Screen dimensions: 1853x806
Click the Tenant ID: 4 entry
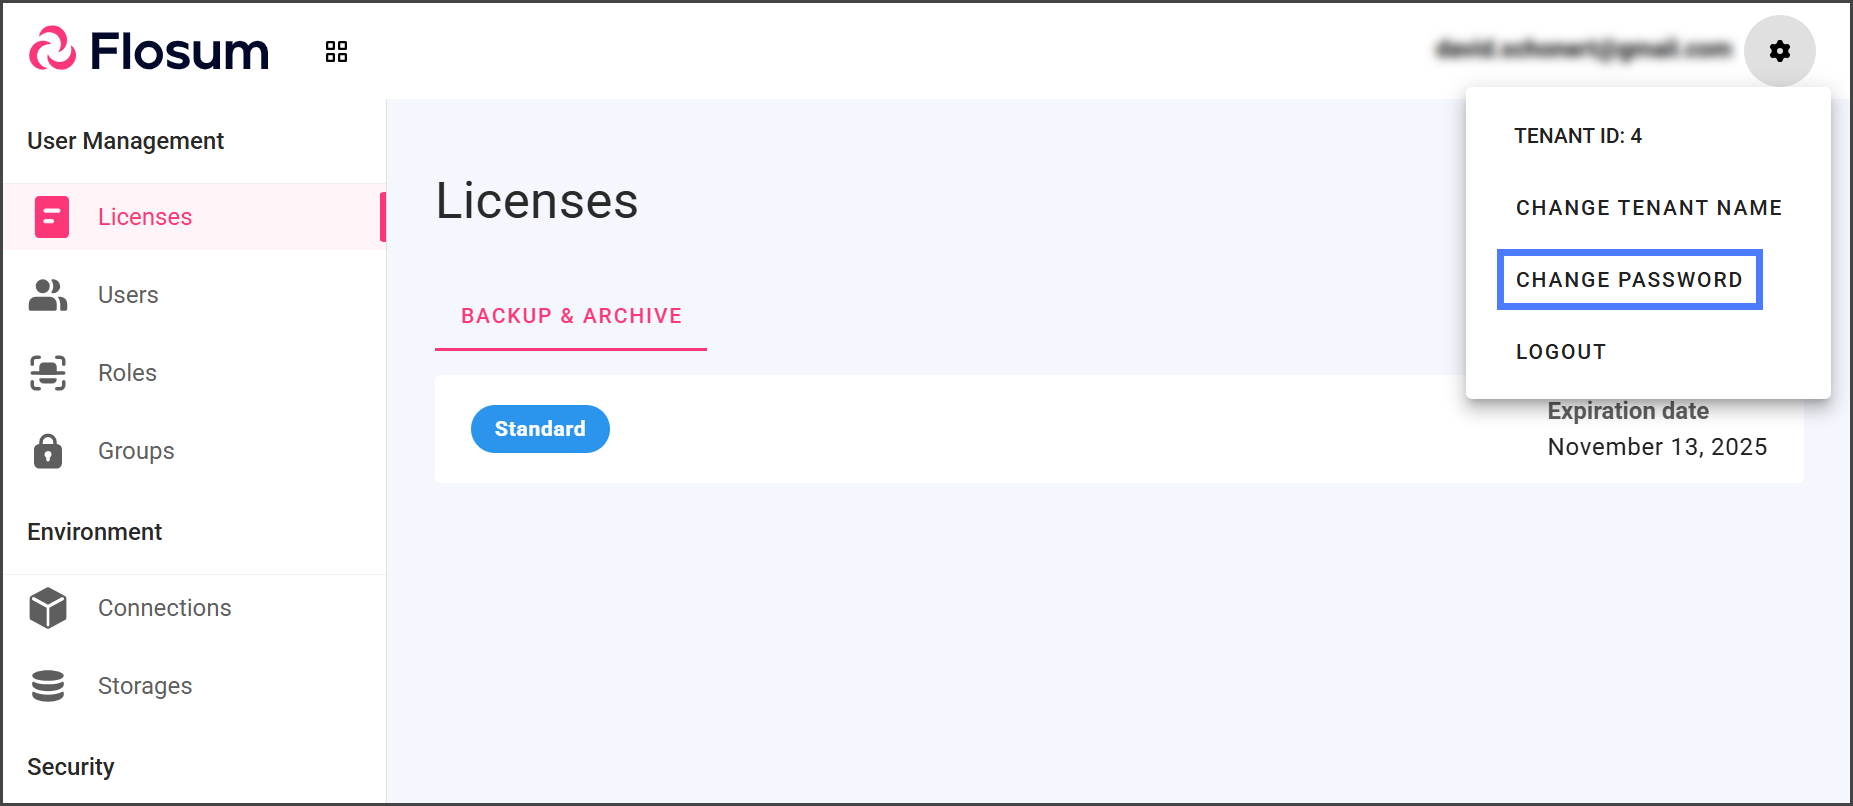pos(1577,136)
